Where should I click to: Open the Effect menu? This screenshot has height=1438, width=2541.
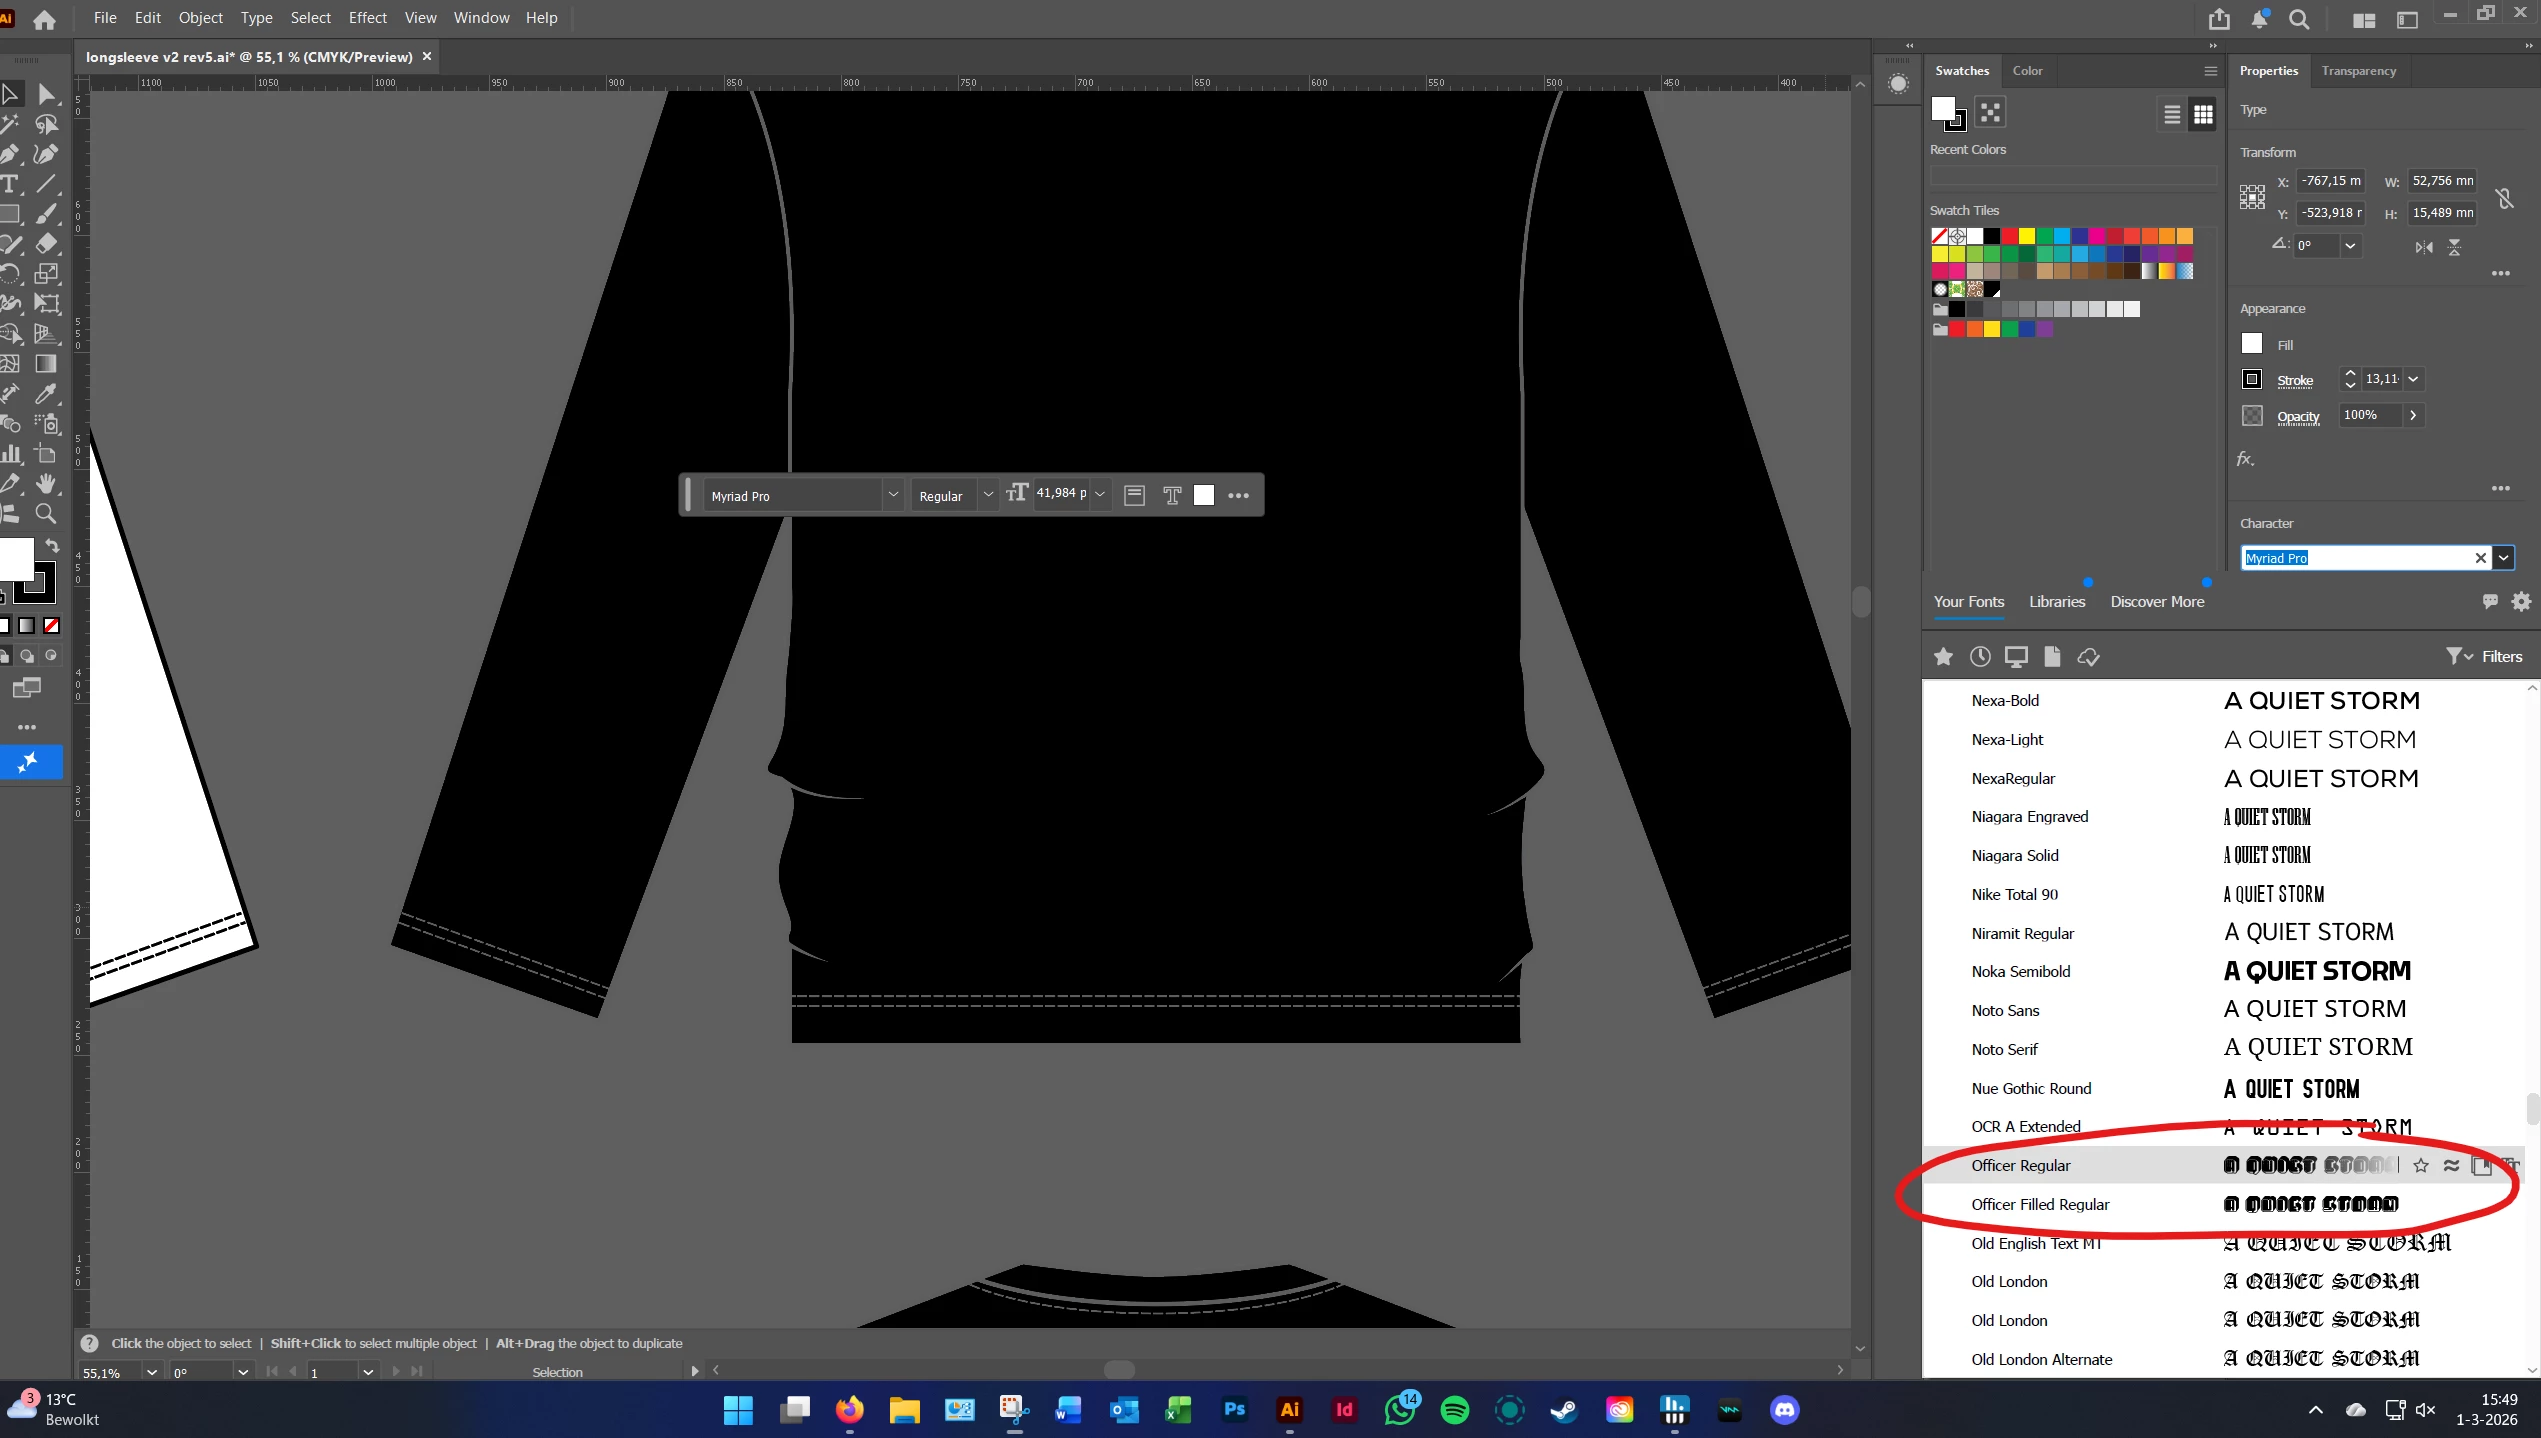367,18
